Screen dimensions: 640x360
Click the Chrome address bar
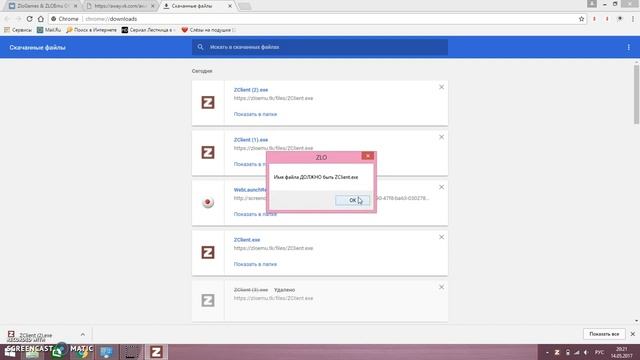coord(314,19)
